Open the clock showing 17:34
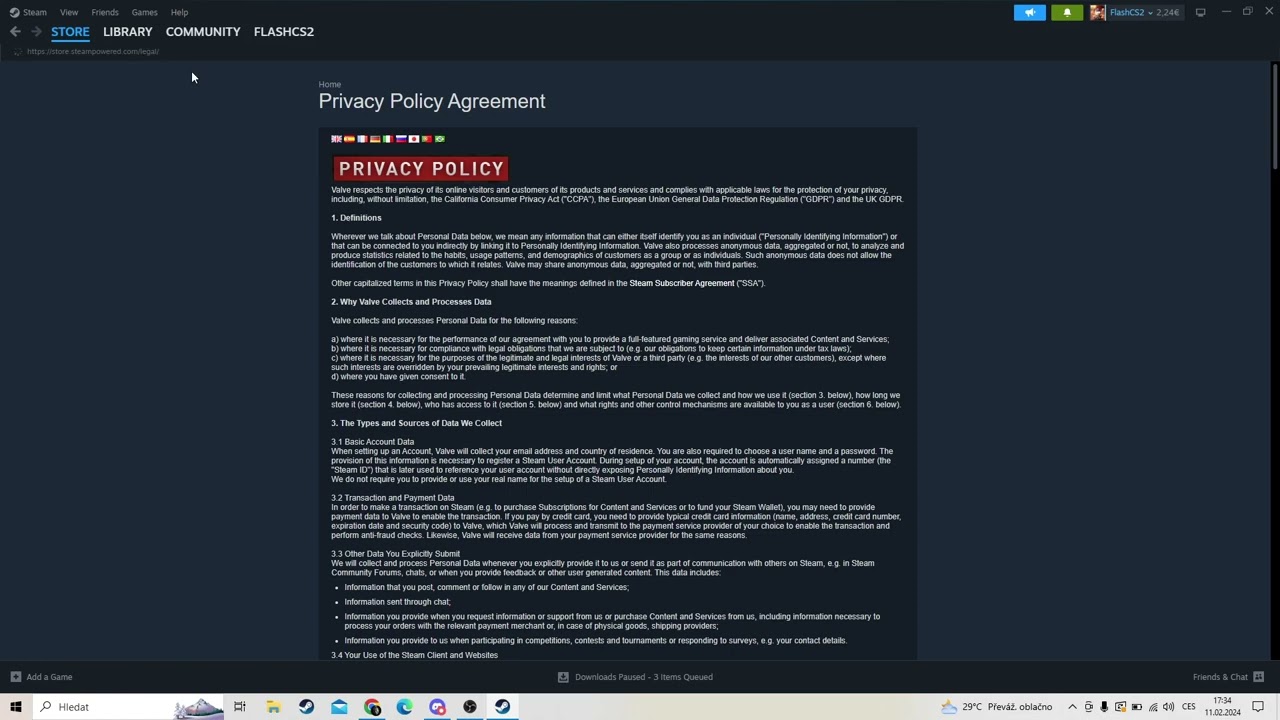This screenshot has width=1280, height=720. pyautogui.click(x=1222, y=707)
